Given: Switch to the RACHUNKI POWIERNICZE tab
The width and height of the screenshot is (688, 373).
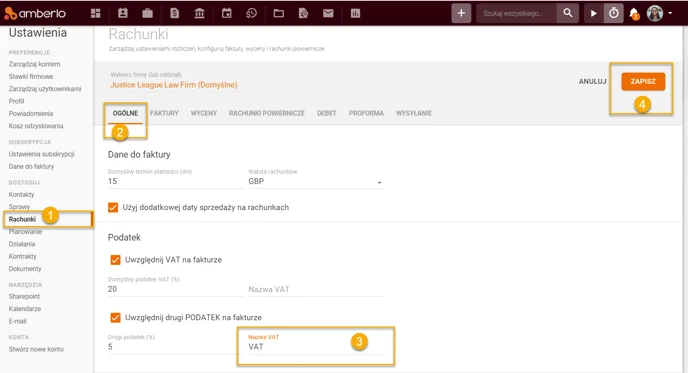Looking at the screenshot, I should (x=267, y=113).
